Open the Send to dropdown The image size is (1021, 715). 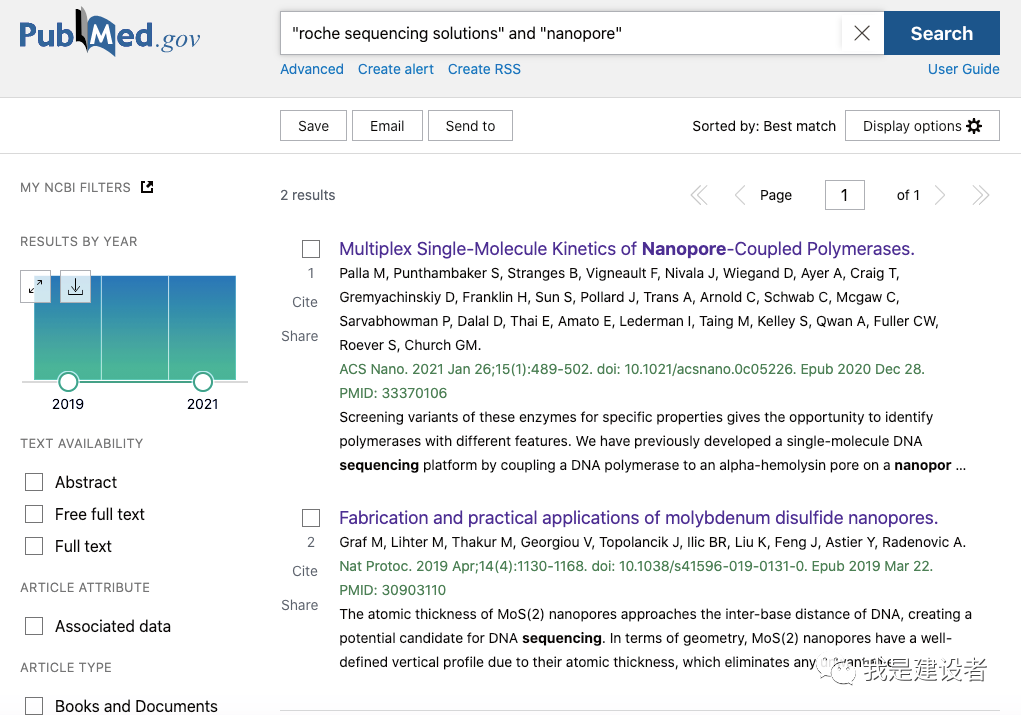[x=470, y=126]
